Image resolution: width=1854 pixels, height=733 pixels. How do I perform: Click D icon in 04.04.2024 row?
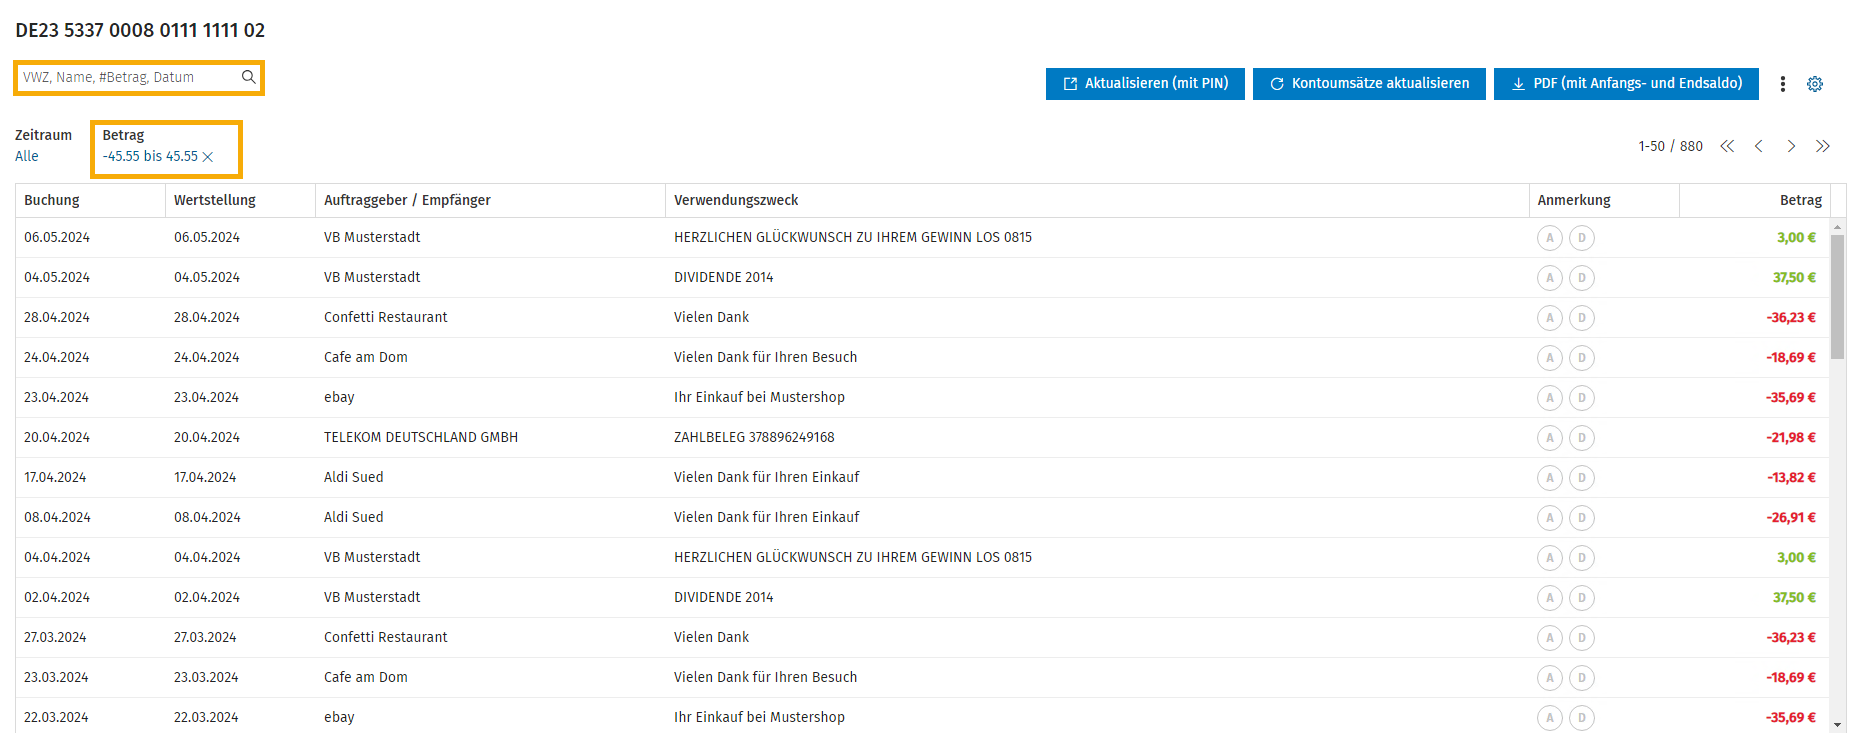tap(1582, 558)
